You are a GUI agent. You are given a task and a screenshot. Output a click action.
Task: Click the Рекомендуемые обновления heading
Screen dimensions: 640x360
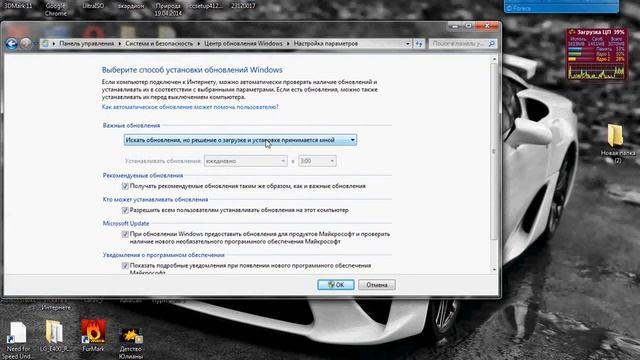pos(143,176)
